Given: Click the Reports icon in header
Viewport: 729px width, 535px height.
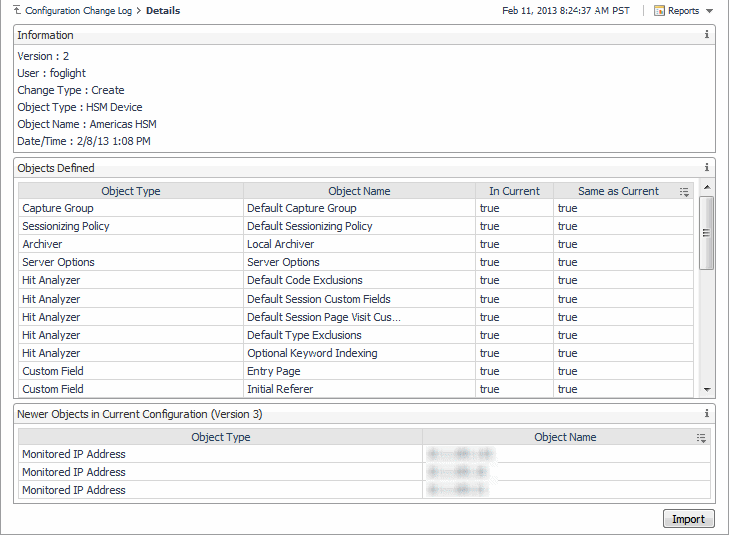Looking at the screenshot, I should 659,11.
